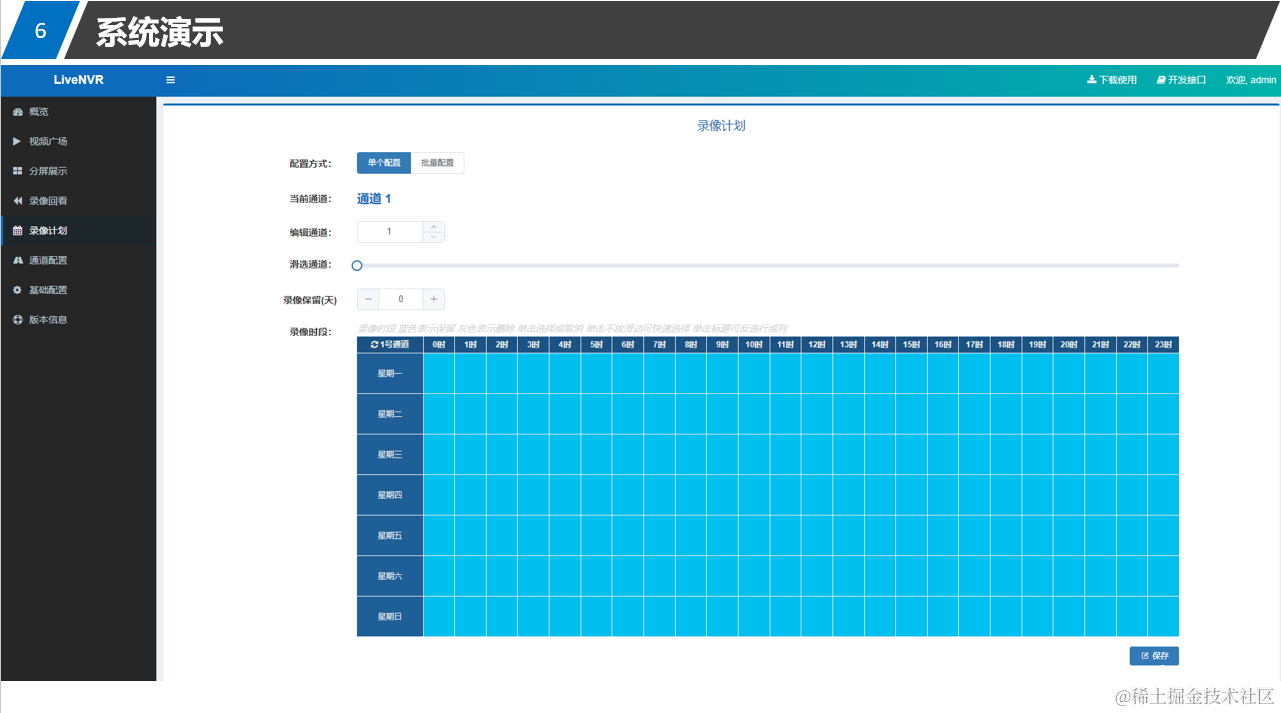1281x713 pixels.
Task: Open 基础配置 basic settings
Action: click(x=78, y=290)
